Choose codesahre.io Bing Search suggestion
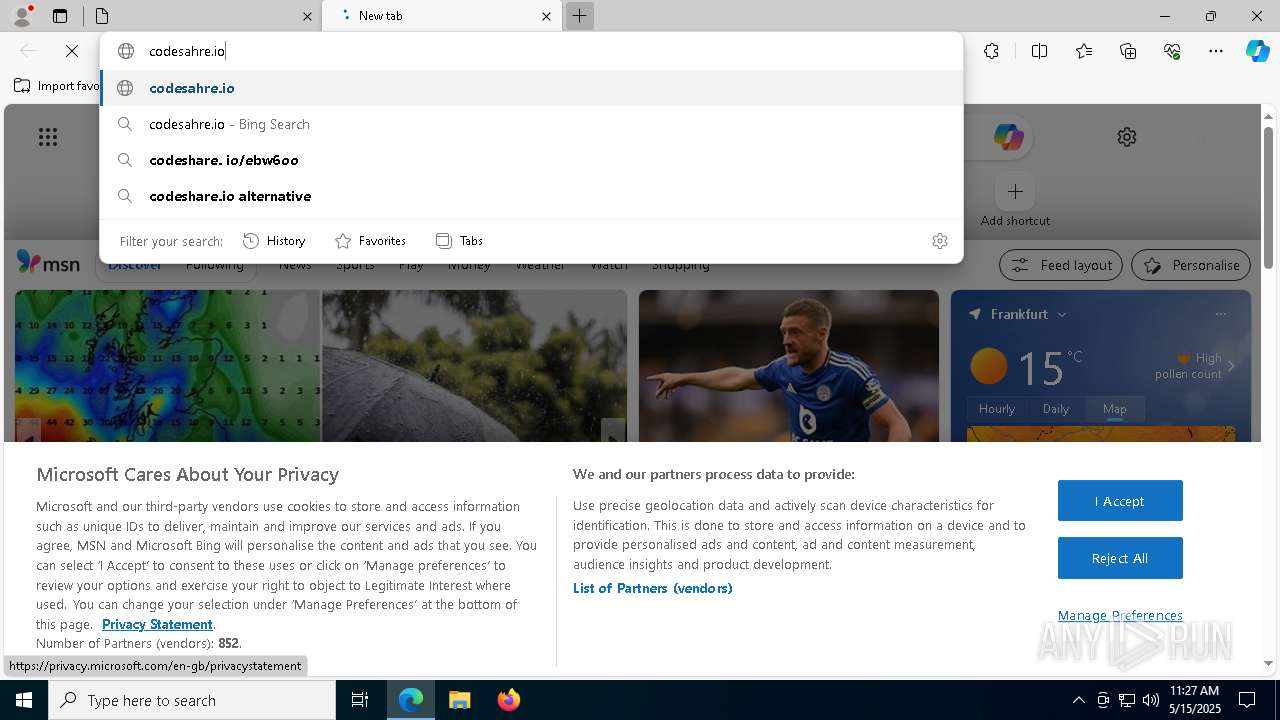1280x720 pixels. click(531, 124)
